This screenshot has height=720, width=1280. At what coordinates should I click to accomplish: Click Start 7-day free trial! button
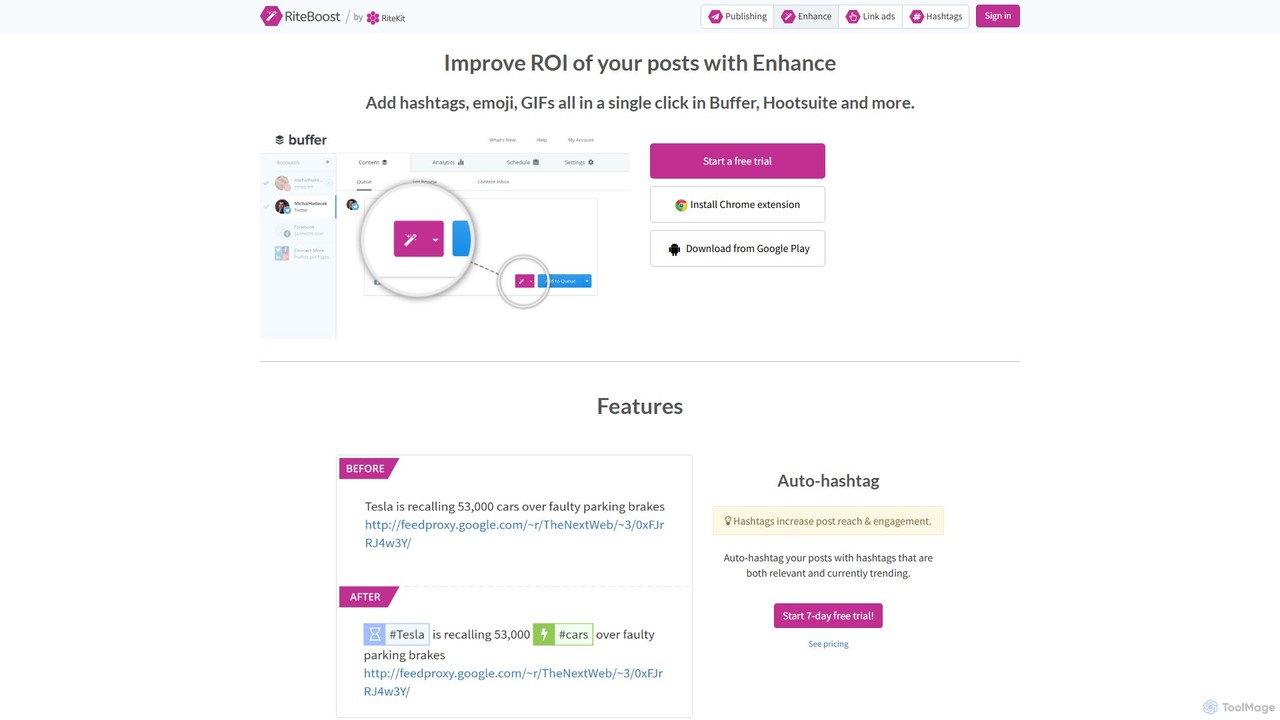(x=828, y=616)
